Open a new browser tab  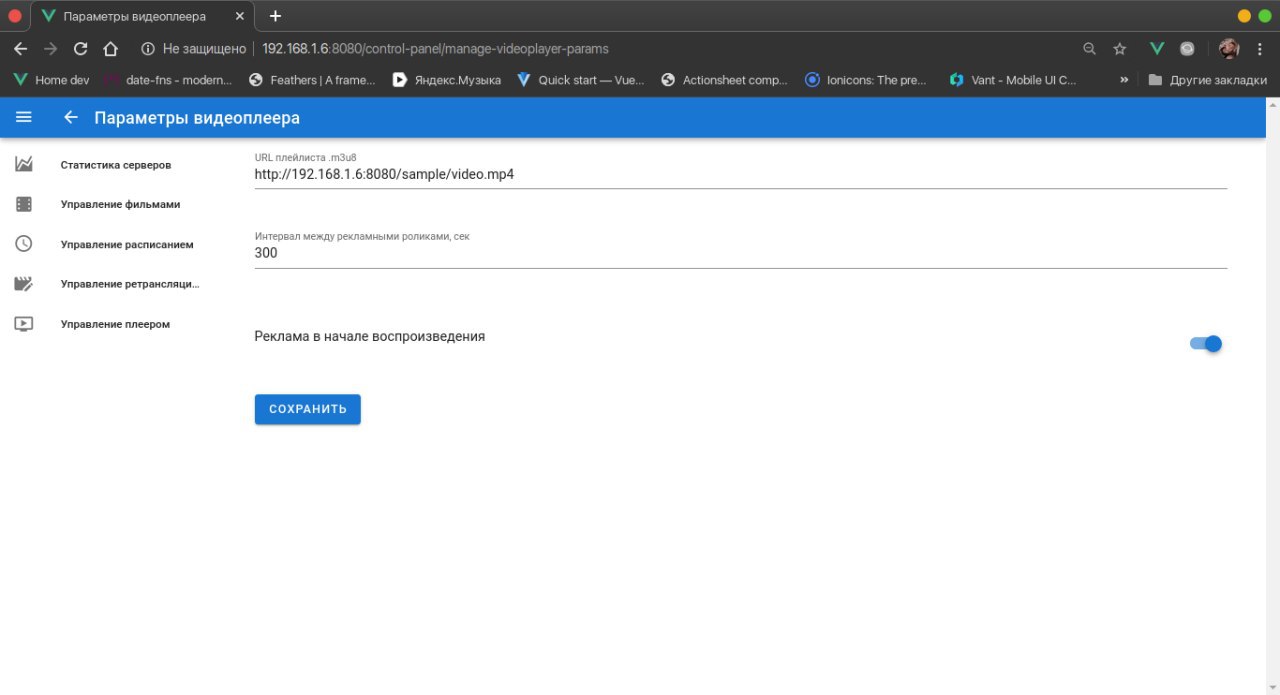[x=276, y=16]
